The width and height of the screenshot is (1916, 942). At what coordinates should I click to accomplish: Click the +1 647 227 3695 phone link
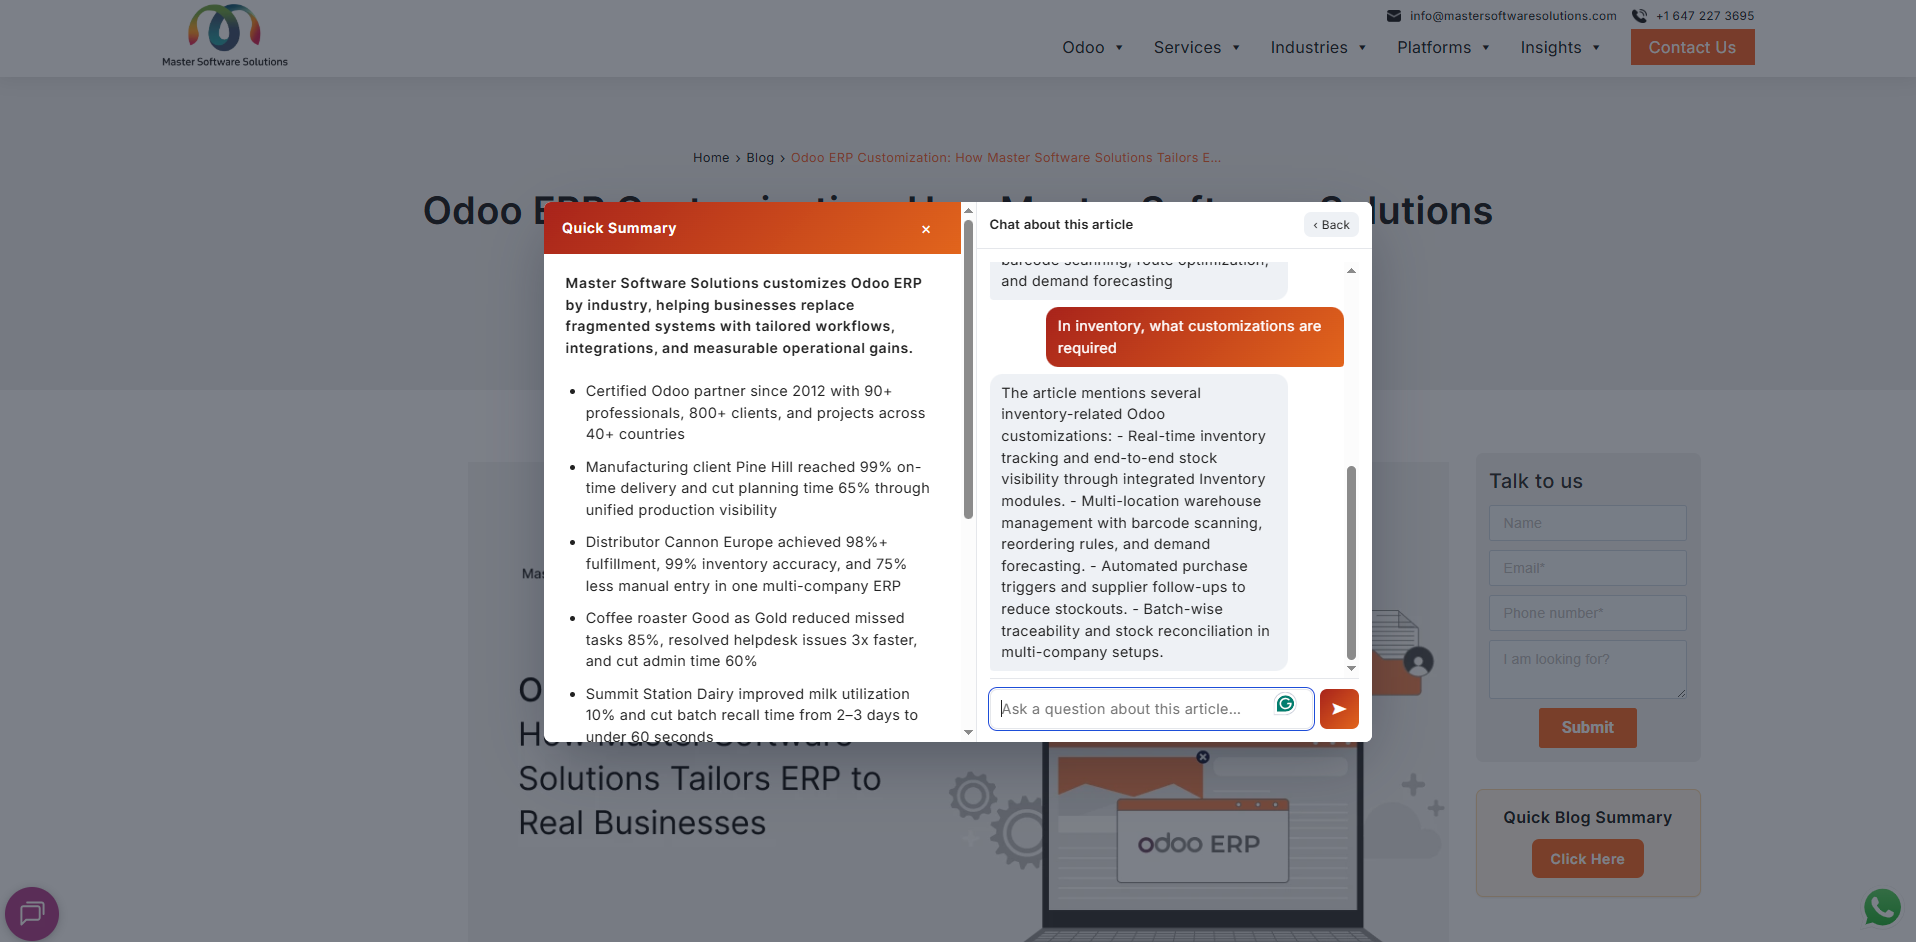1705,16
